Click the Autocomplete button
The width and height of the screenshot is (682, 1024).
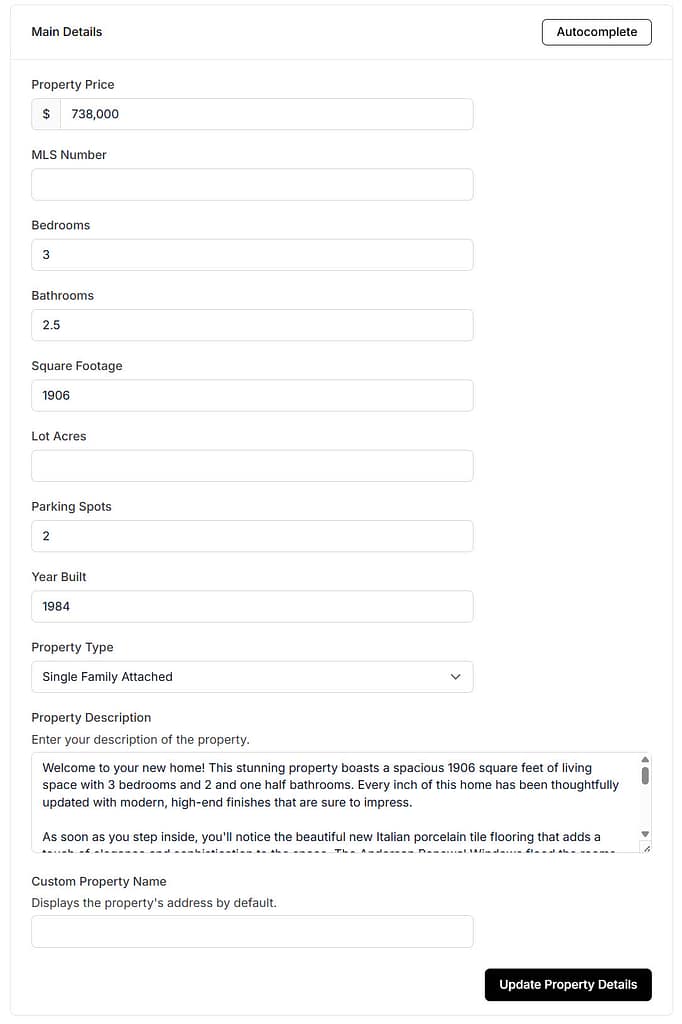click(x=596, y=31)
